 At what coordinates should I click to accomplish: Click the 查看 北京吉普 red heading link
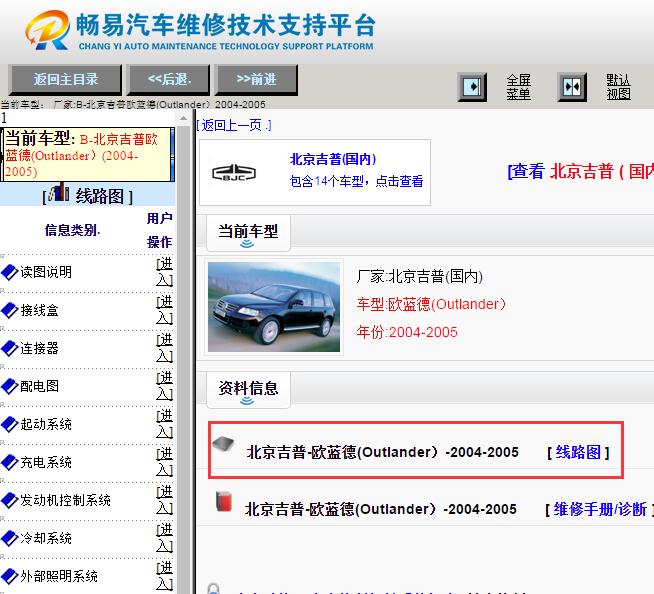580,171
